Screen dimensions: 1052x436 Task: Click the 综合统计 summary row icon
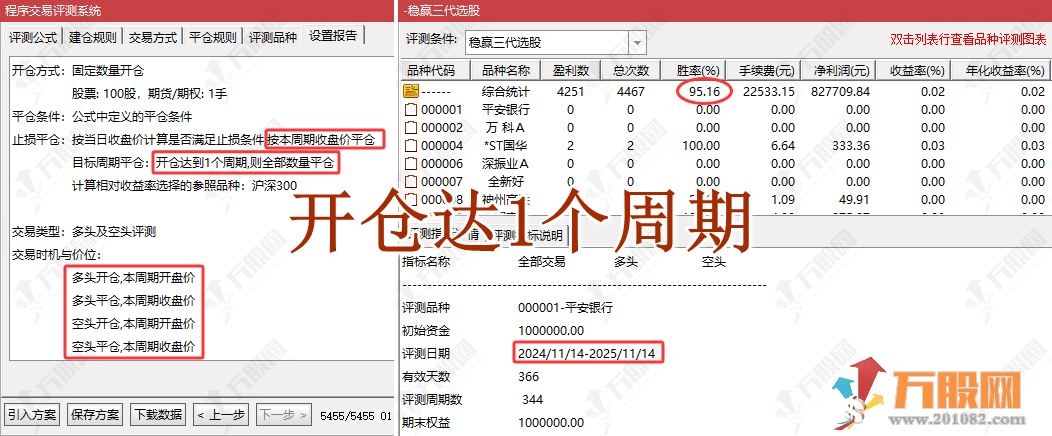point(409,91)
